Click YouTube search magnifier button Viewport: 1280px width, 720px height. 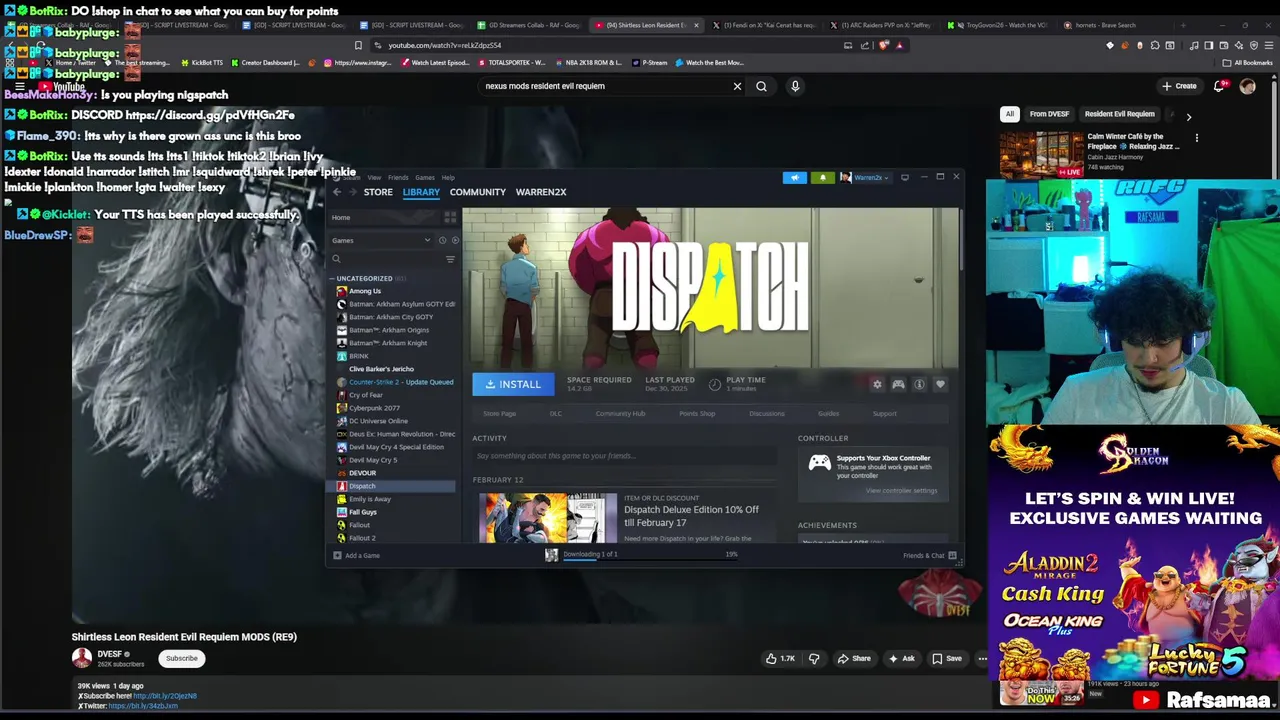pyautogui.click(x=761, y=86)
